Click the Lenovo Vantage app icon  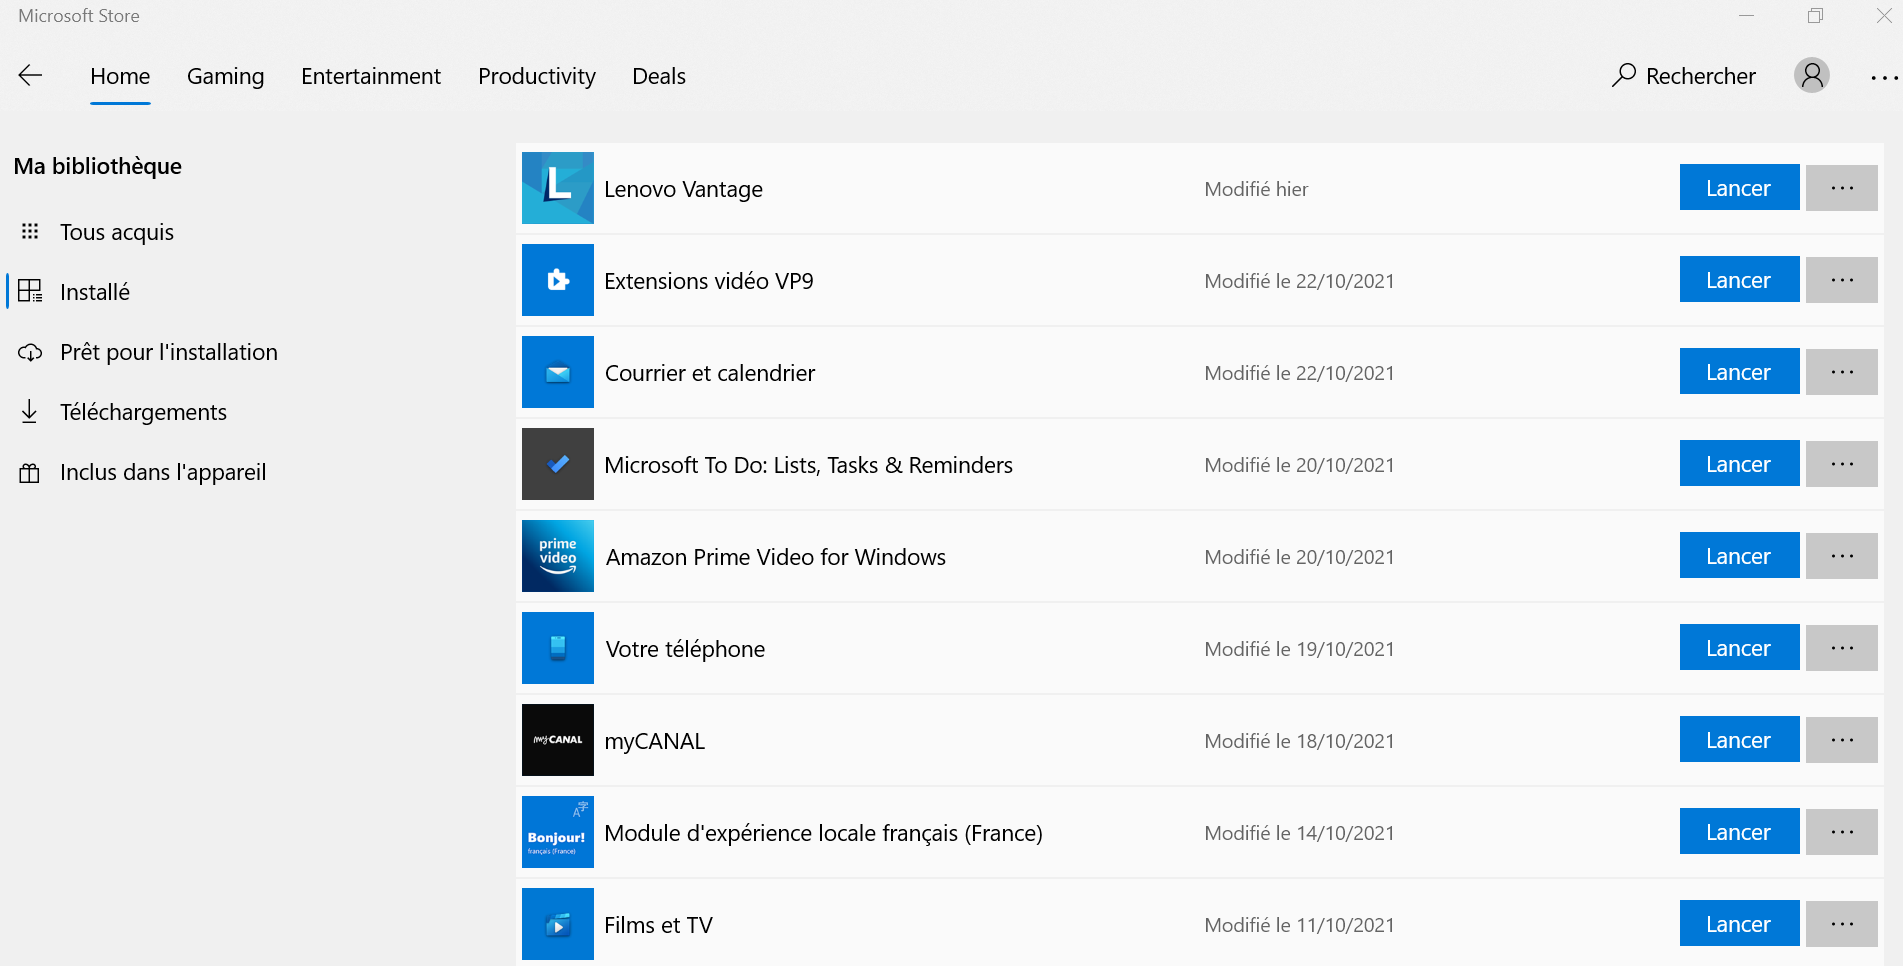pos(558,188)
